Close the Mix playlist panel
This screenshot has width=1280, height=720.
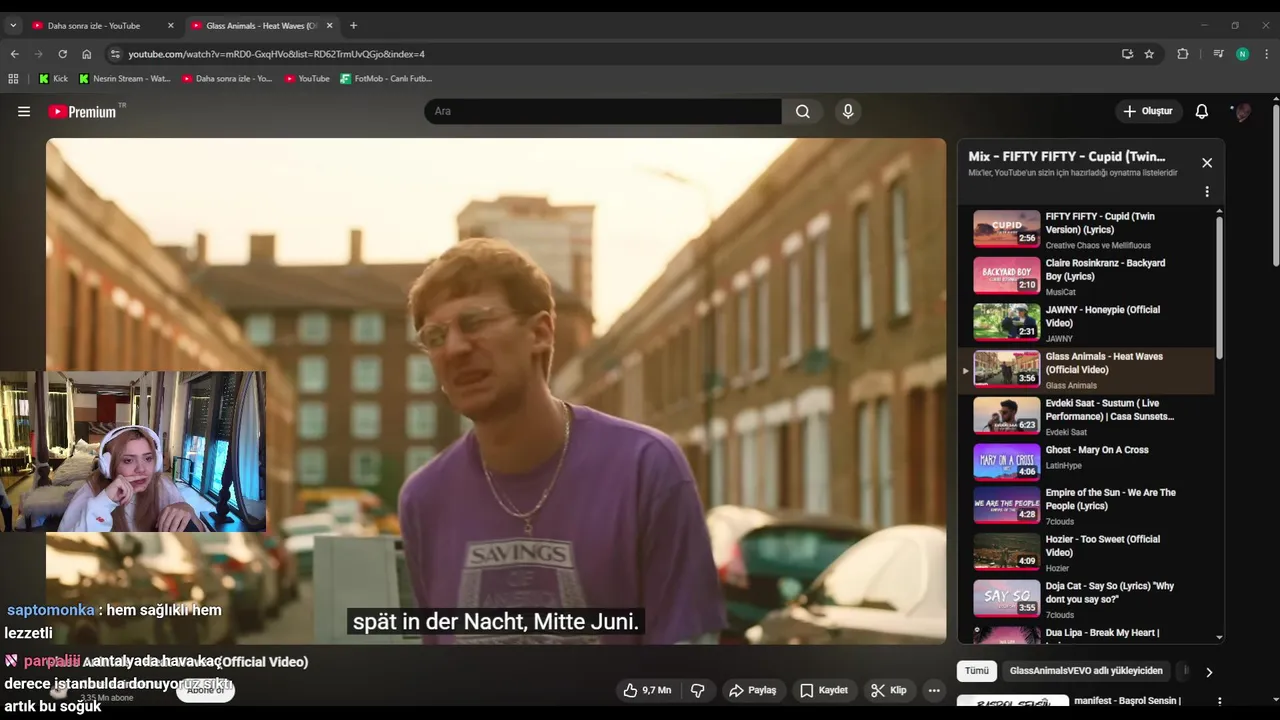click(1207, 163)
